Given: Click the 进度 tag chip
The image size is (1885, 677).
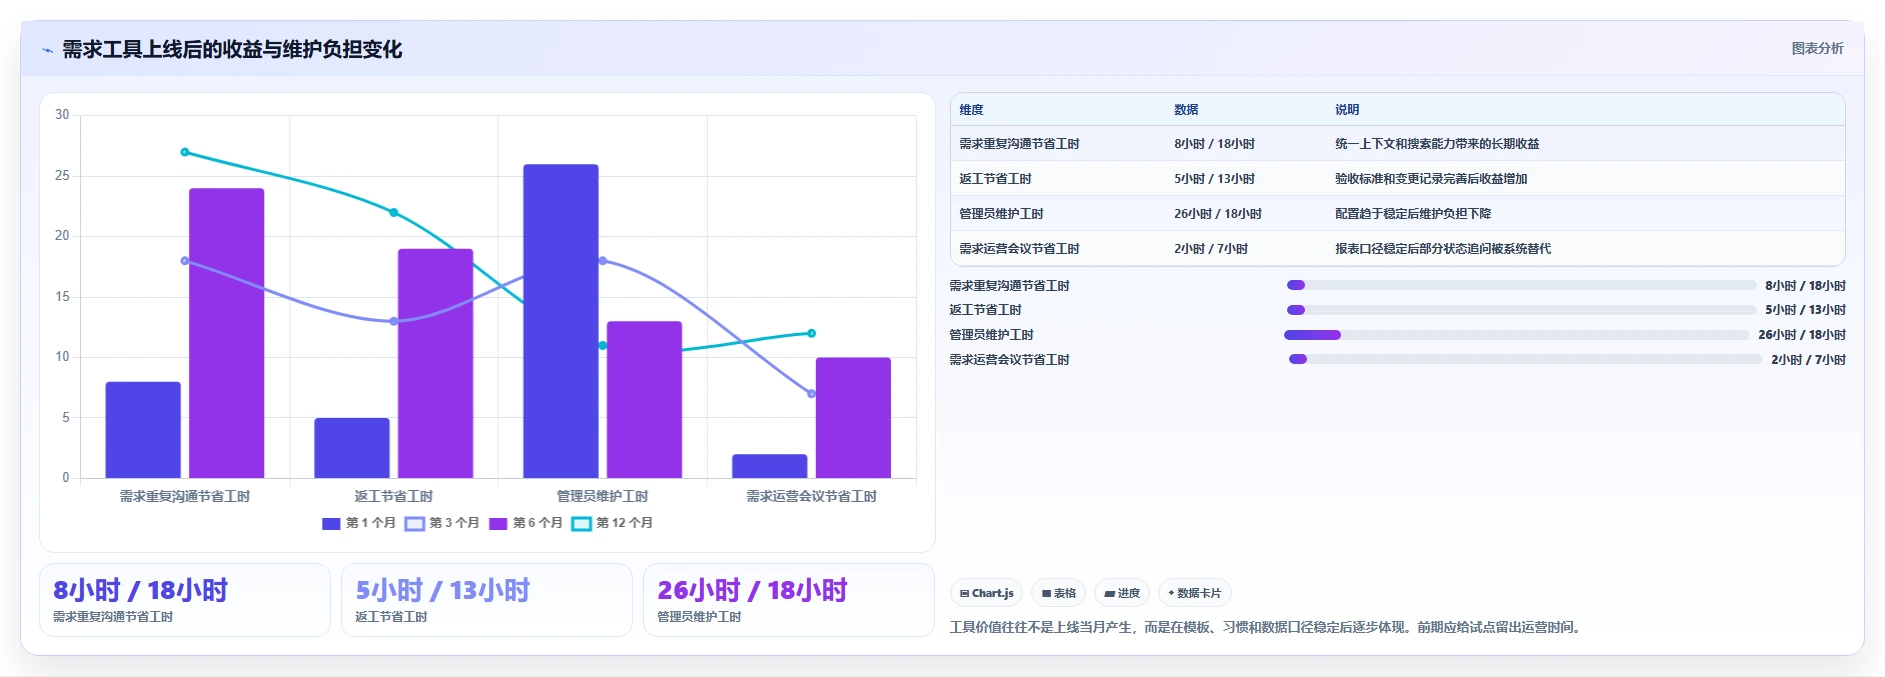Looking at the screenshot, I should (x=1122, y=593).
